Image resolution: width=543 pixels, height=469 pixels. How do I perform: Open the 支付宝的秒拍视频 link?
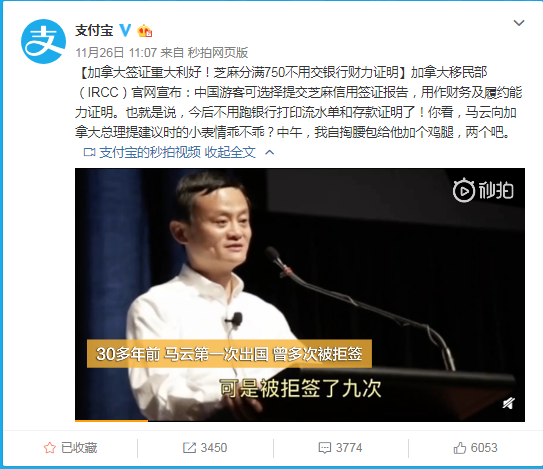tap(150, 152)
